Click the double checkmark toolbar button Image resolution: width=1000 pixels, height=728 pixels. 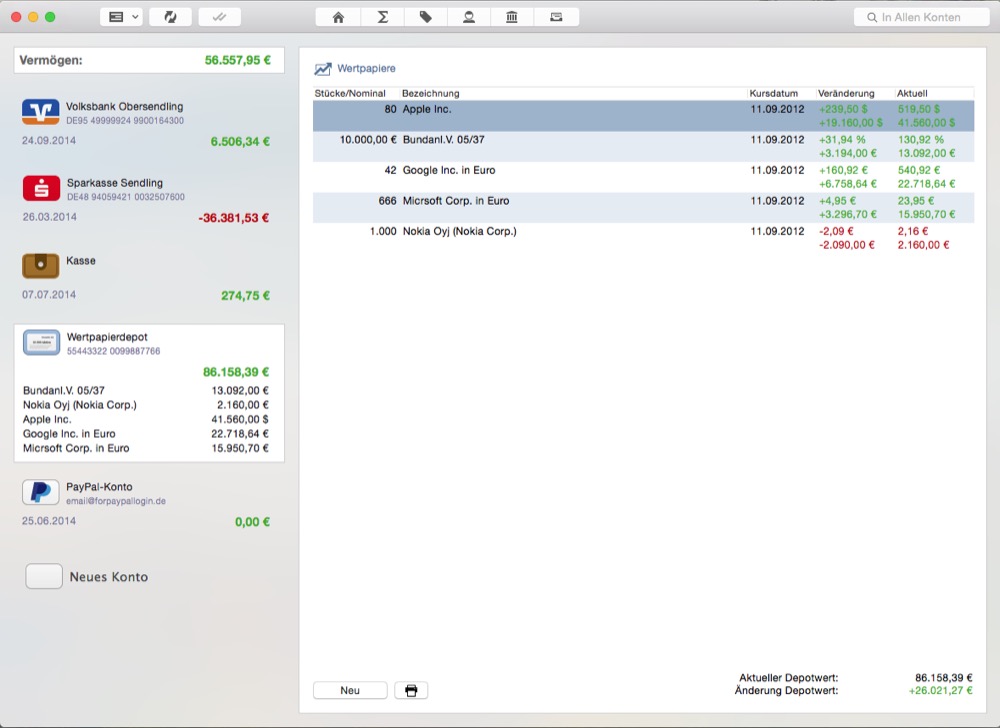tap(219, 17)
